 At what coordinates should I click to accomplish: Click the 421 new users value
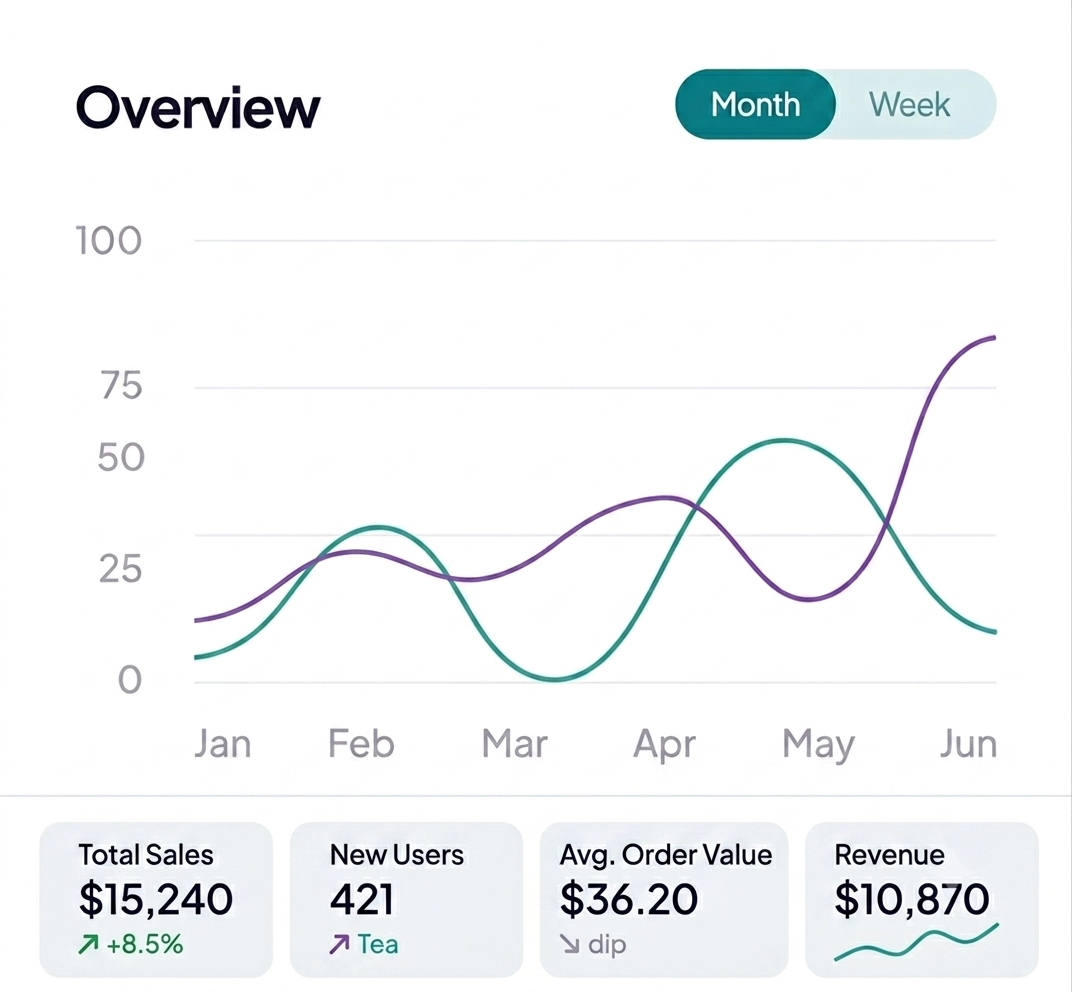point(362,899)
